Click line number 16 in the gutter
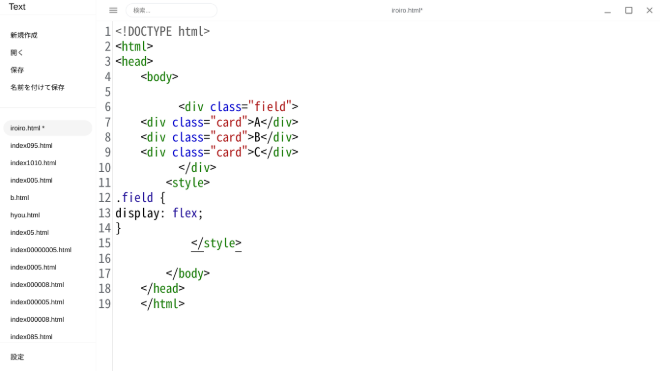The width and height of the screenshot is (660, 371). [105, 259]
